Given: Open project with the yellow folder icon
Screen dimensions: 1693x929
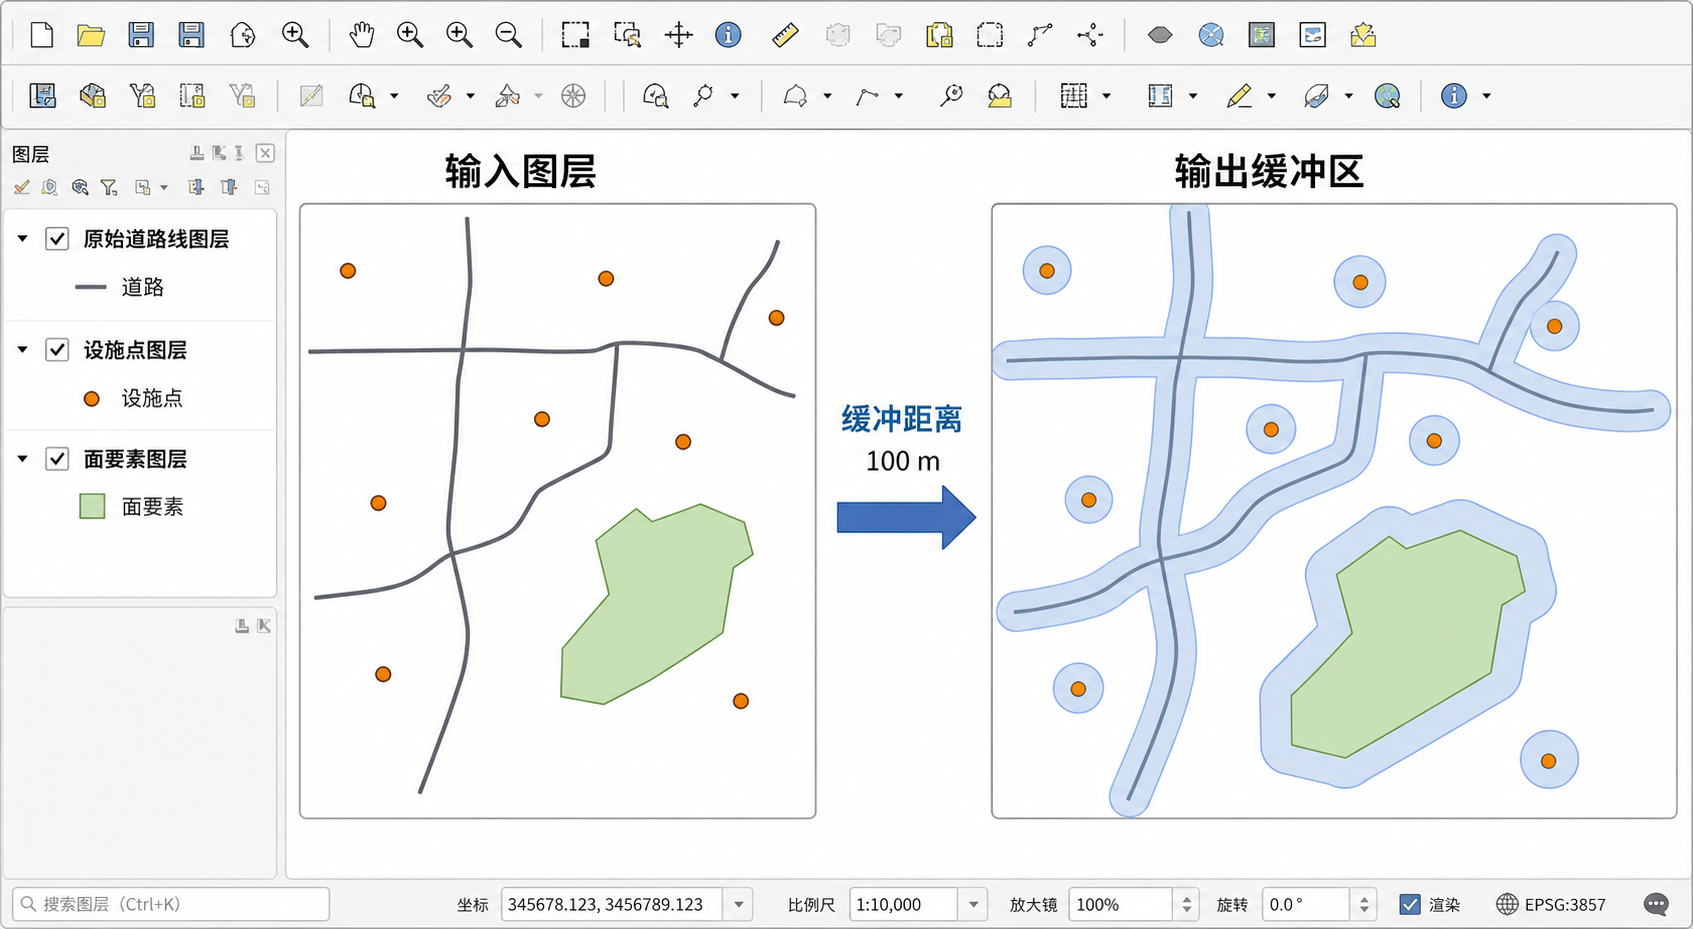Looking at the screenshot, I should [91, 35].
